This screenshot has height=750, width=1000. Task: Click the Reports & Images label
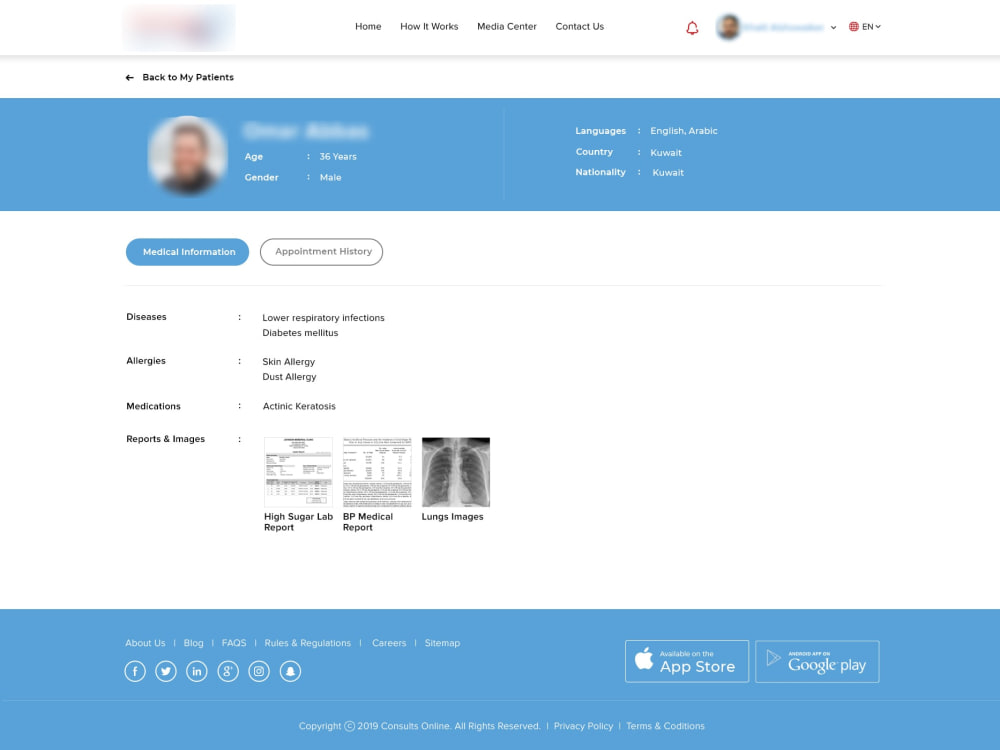click(x=166, y=439)
